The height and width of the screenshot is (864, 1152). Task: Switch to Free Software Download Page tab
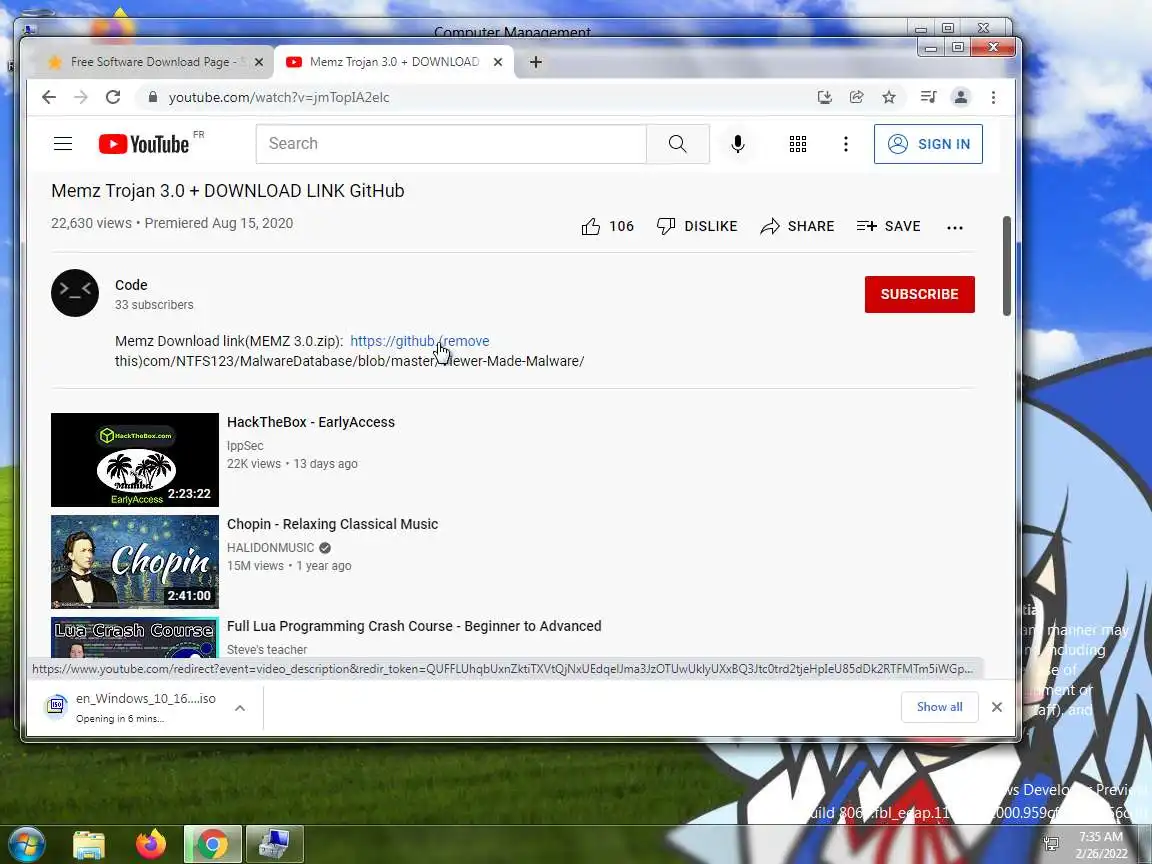(x=149, y=62)
